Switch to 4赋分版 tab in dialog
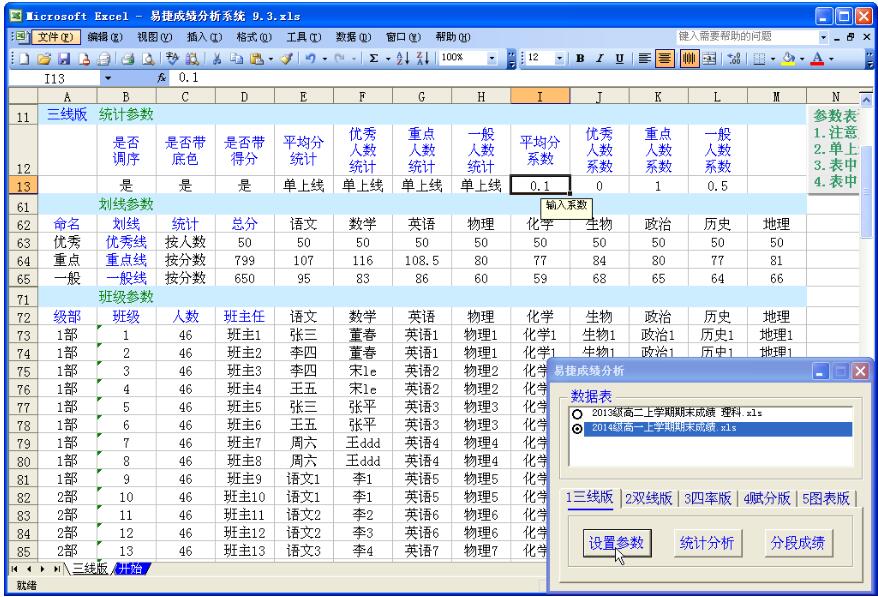Screen dimensions: 878x597 (x=767, y=498)
